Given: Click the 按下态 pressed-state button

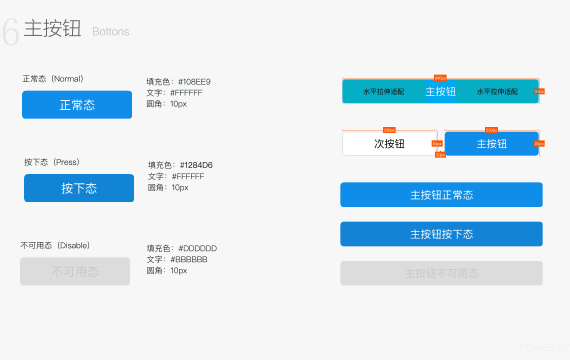Looking at the screenshot, I should (79, 188).
